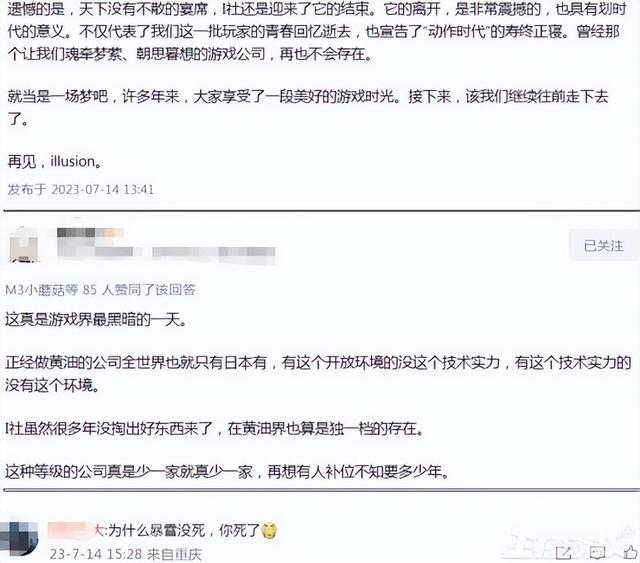The width and height of the screenshot is (640, 563).
Task: Click the 再见，illusion。 closing line
Action: point(54,162)
